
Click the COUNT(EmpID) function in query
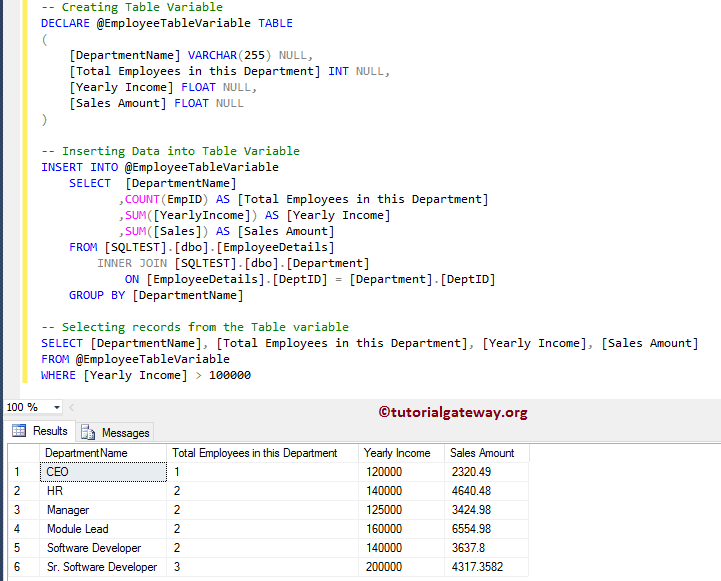click(166, 199)
